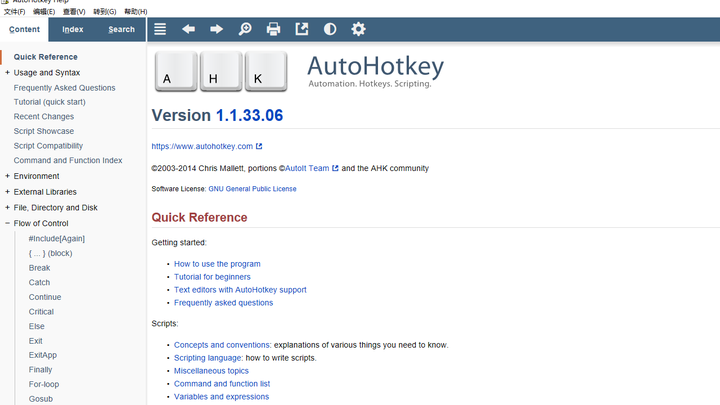The height and width of the screenshot is (405, 720).
Task: Open the 查看(V) menu
Action: click(74, 11)
